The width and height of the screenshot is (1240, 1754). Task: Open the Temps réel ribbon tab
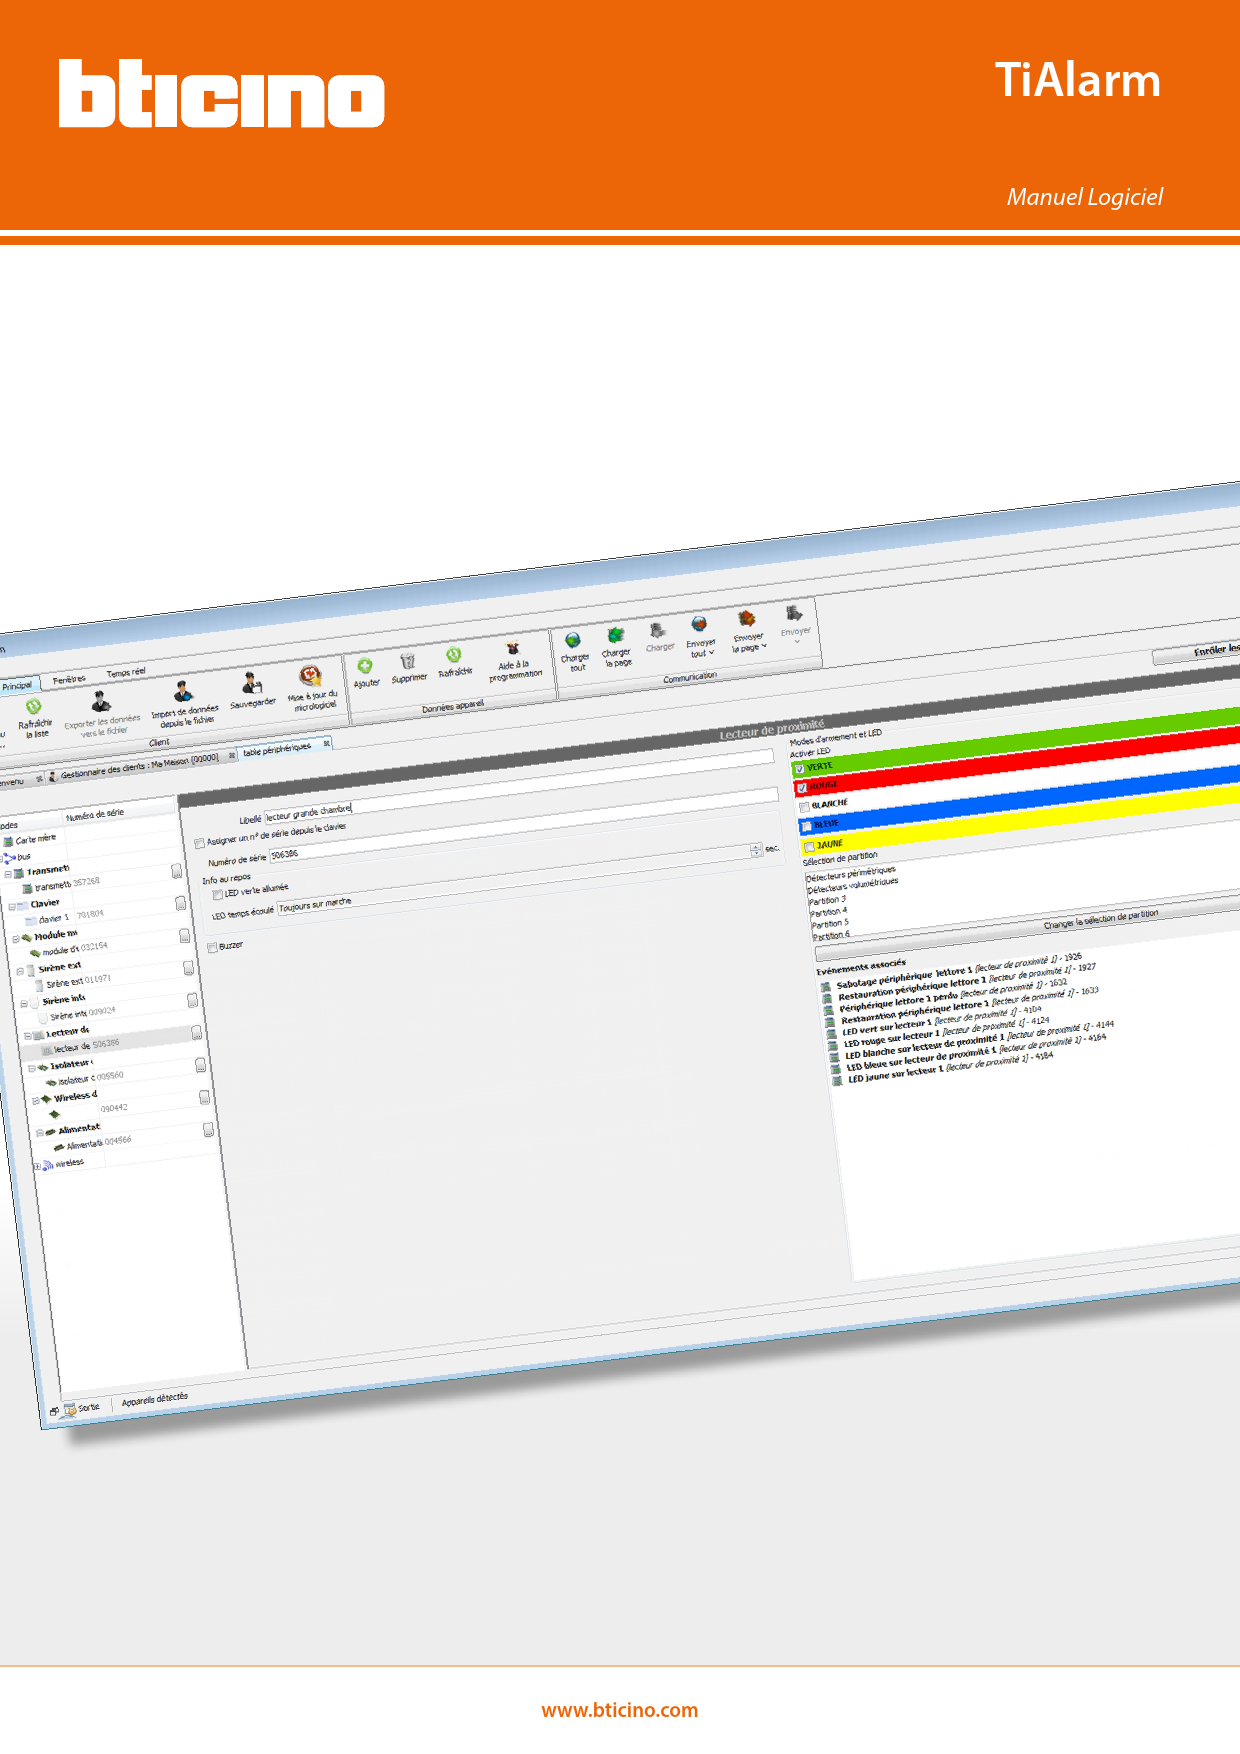pyautogui.click(x=126, y=673)
